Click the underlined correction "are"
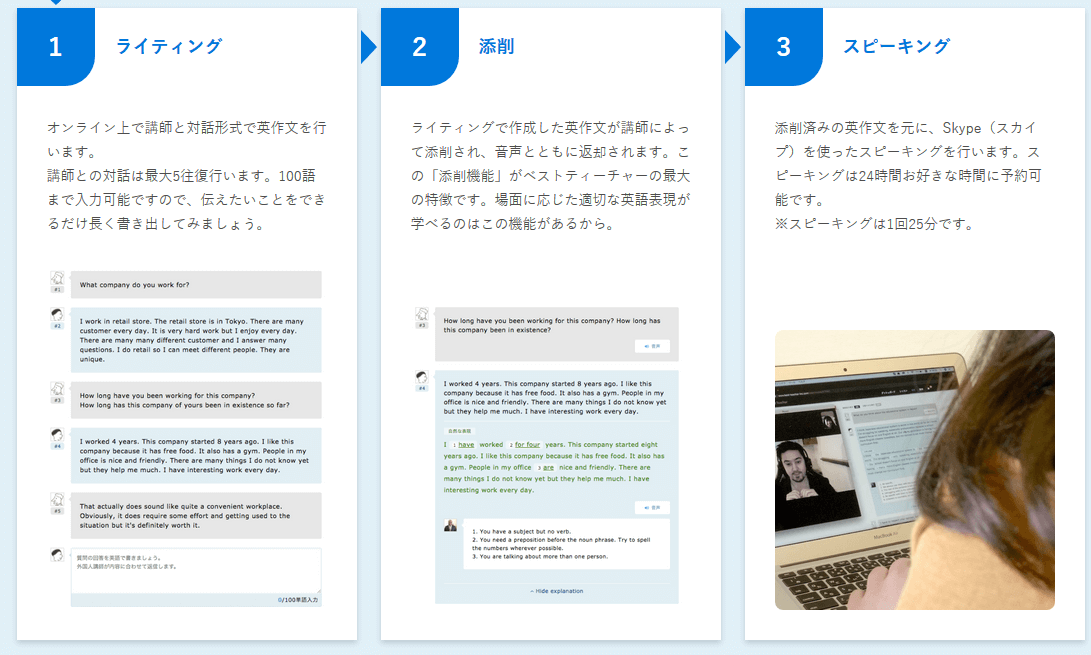Screen dimensions: 1091x655 click(x=548, y=468)
